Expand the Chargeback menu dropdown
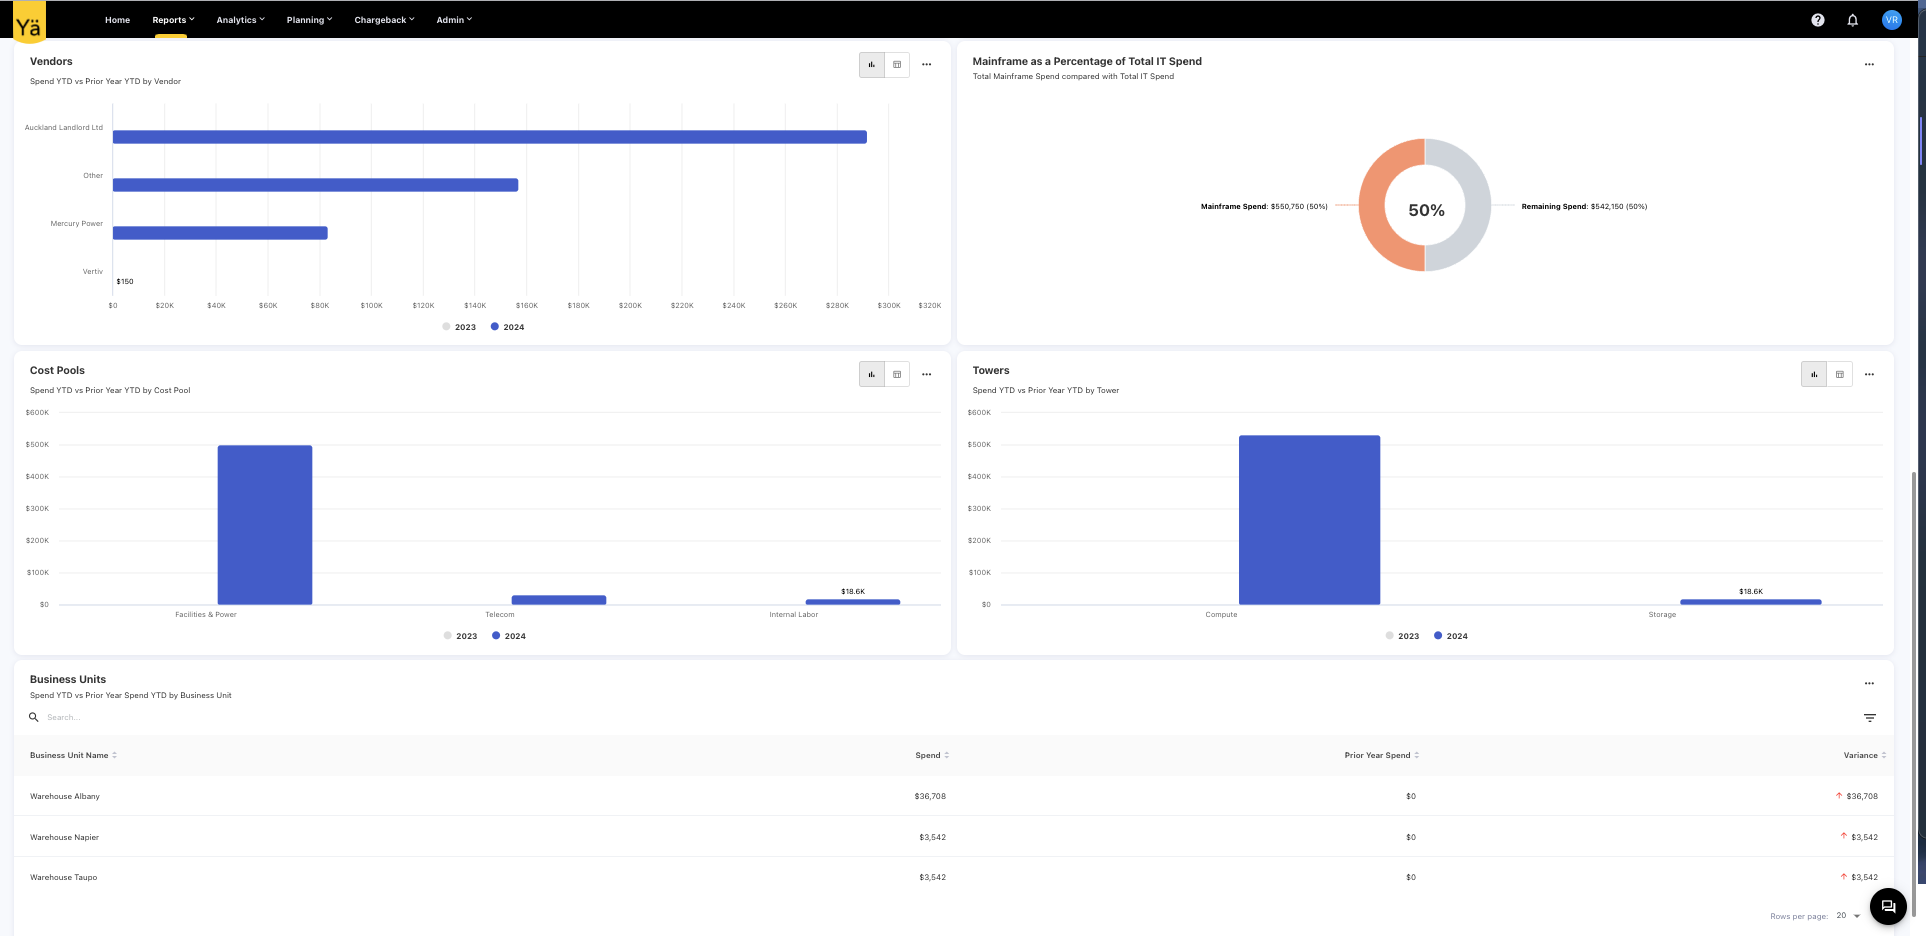Image resolution: width=1926 pixels, height=936 pixels. [x=384, y=20]
